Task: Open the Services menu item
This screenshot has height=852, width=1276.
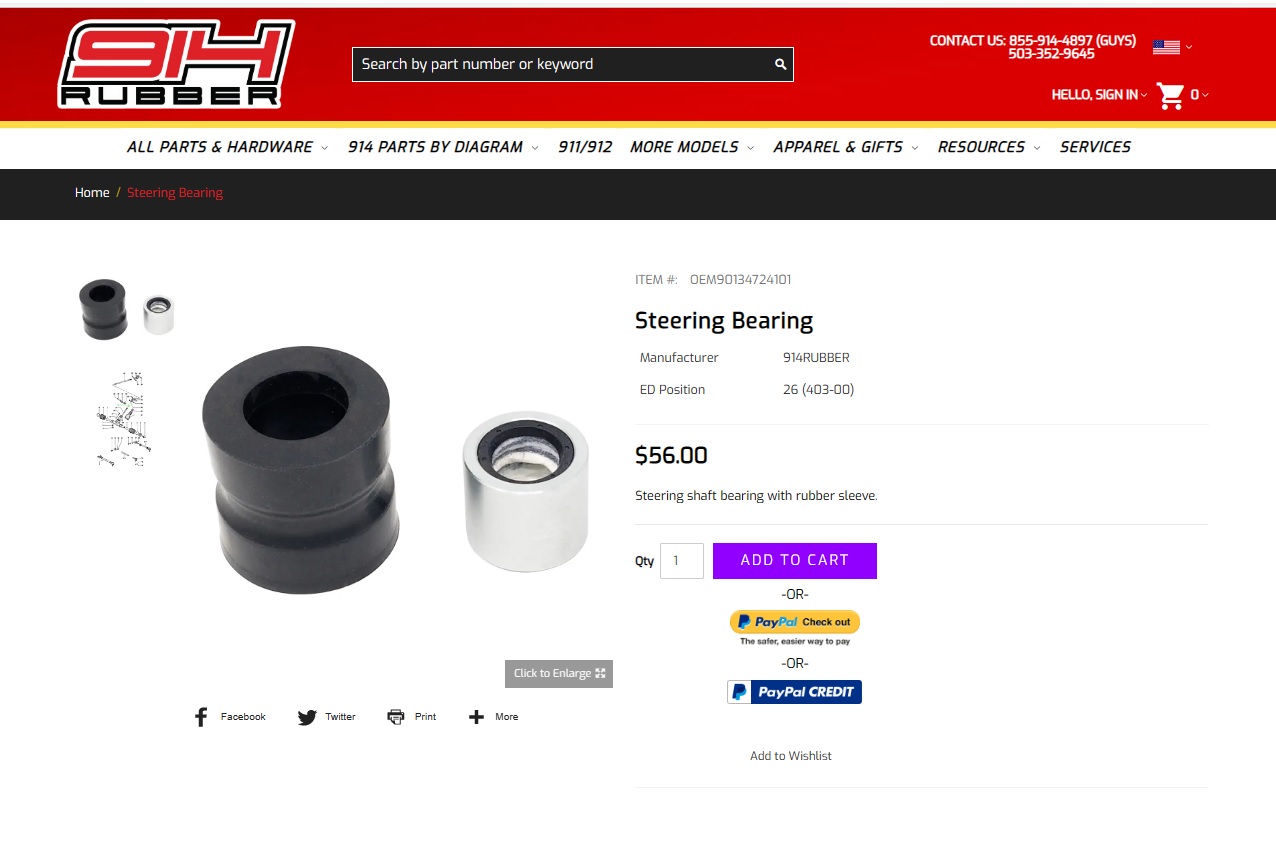Action: tap(1095, 147)
